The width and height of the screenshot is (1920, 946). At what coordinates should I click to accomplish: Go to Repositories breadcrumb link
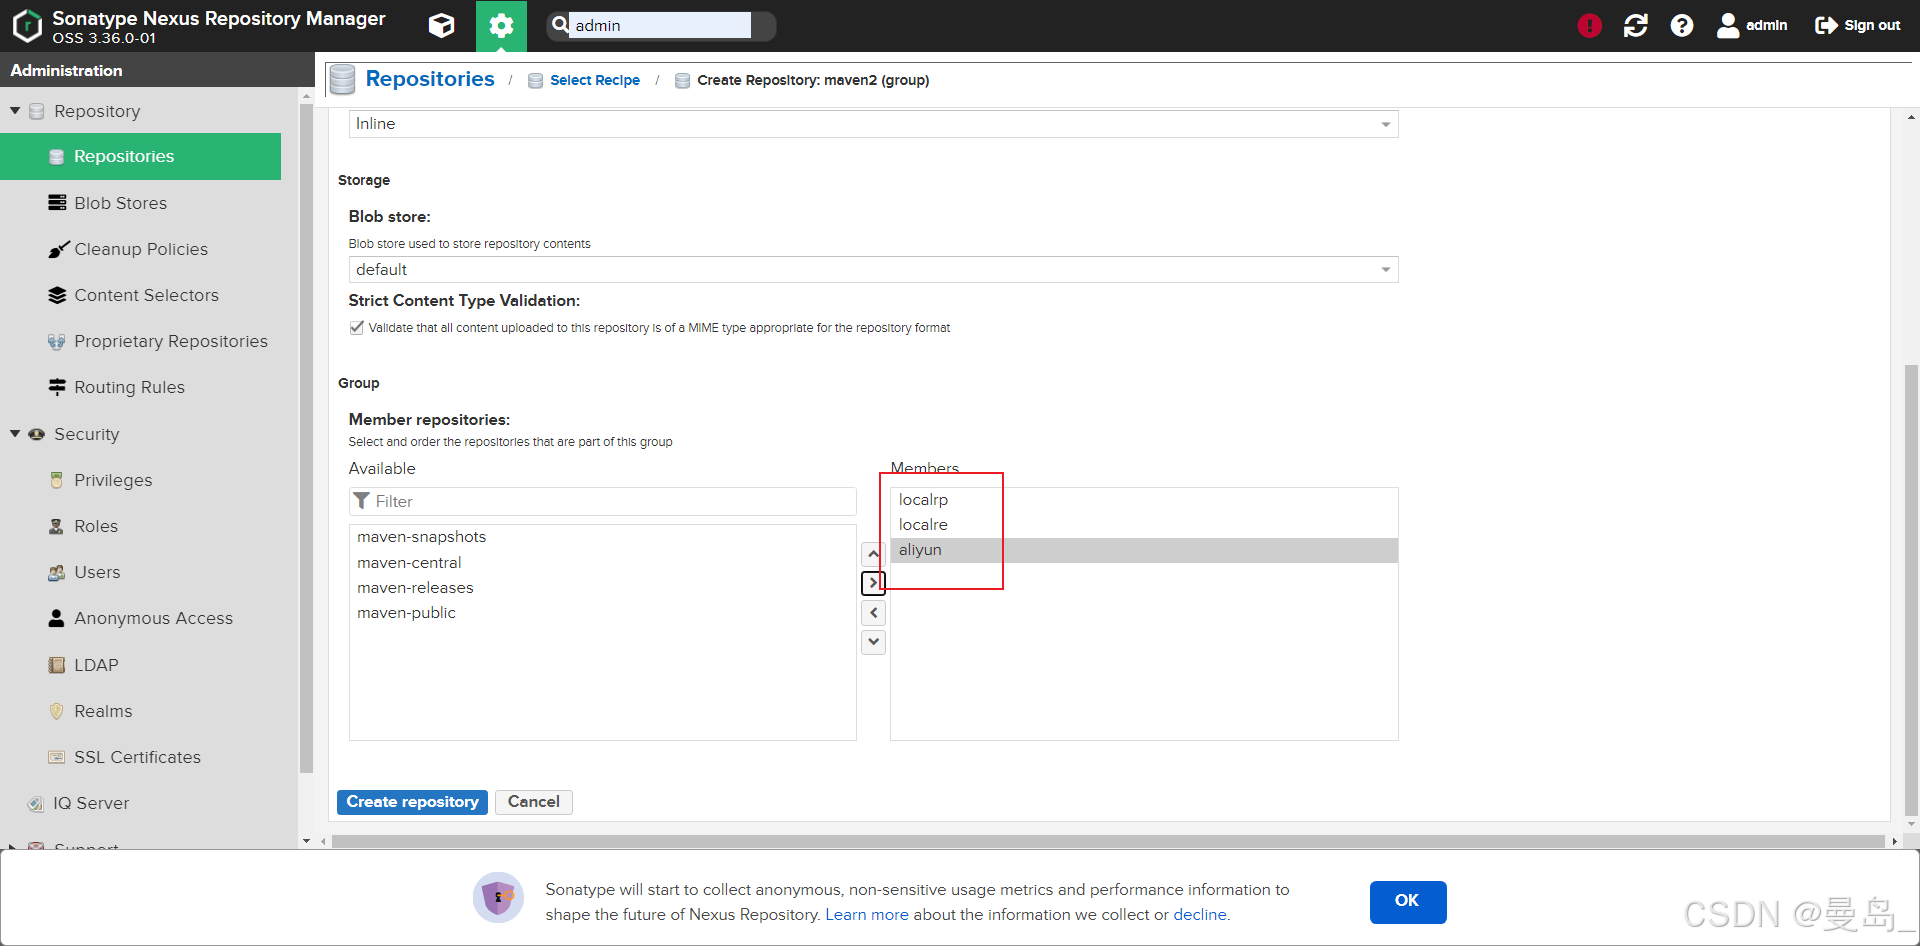pos(430,79)
